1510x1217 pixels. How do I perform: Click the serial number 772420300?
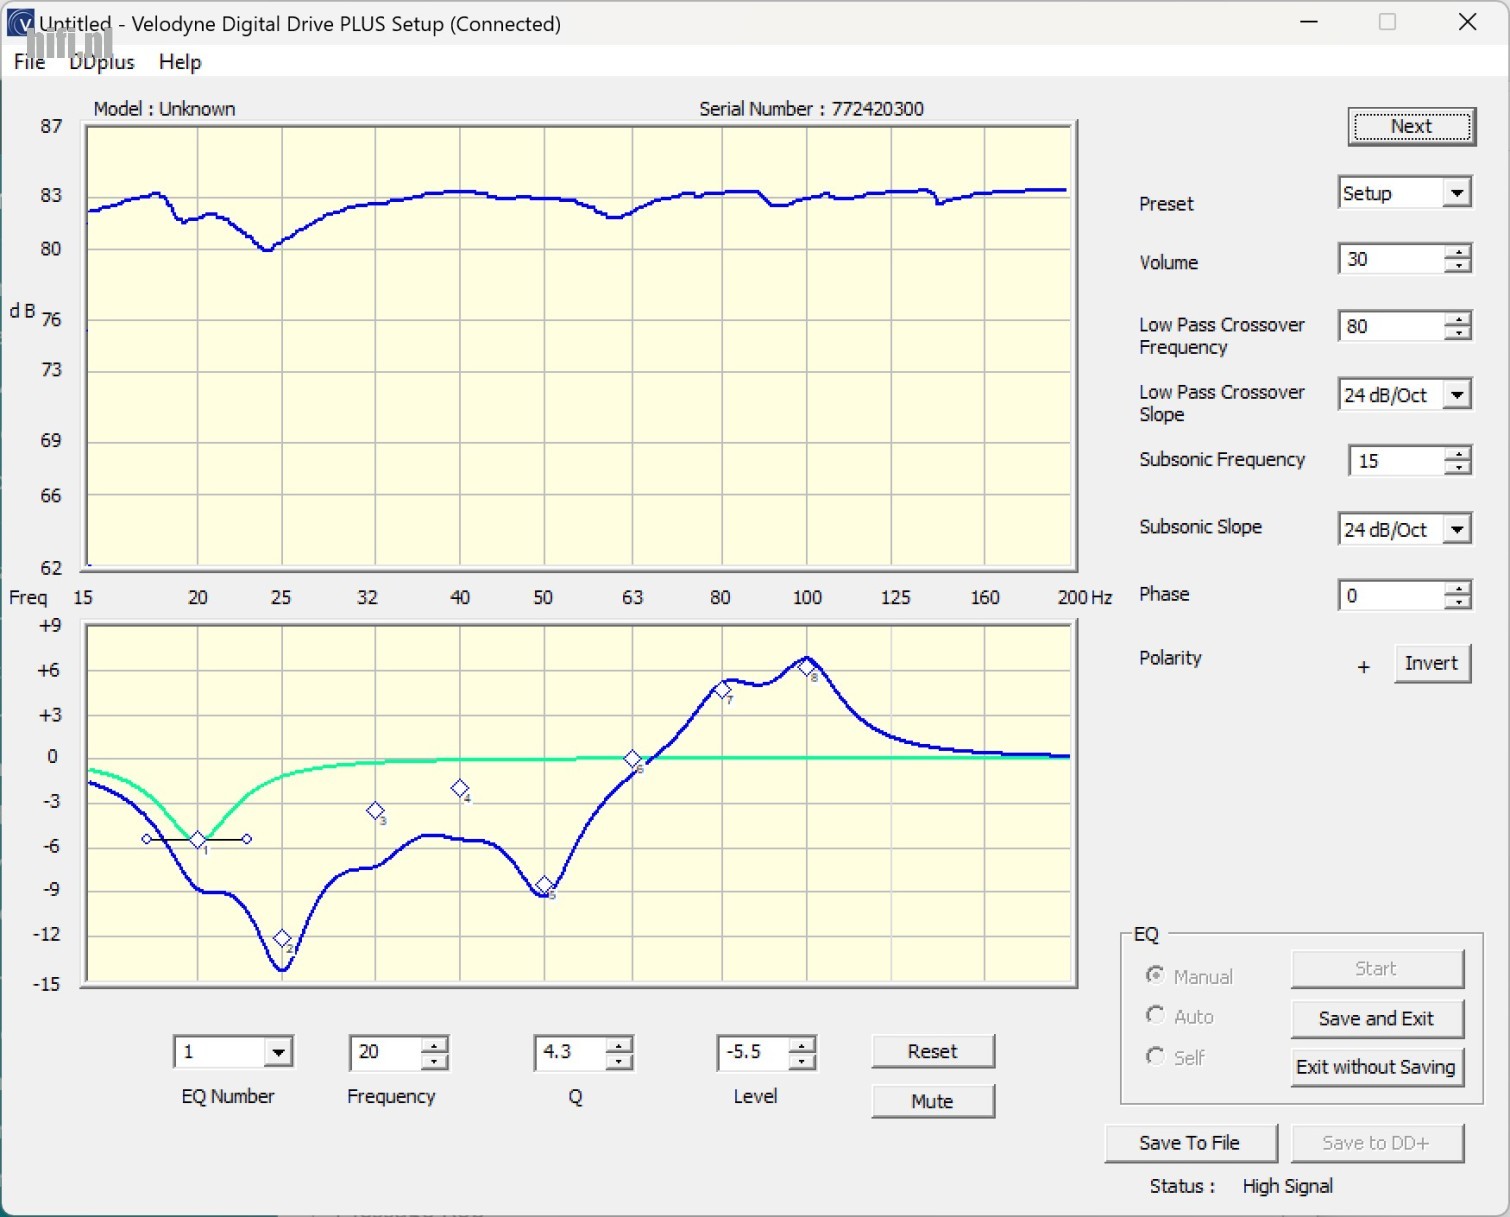click(x=877, y=109)
